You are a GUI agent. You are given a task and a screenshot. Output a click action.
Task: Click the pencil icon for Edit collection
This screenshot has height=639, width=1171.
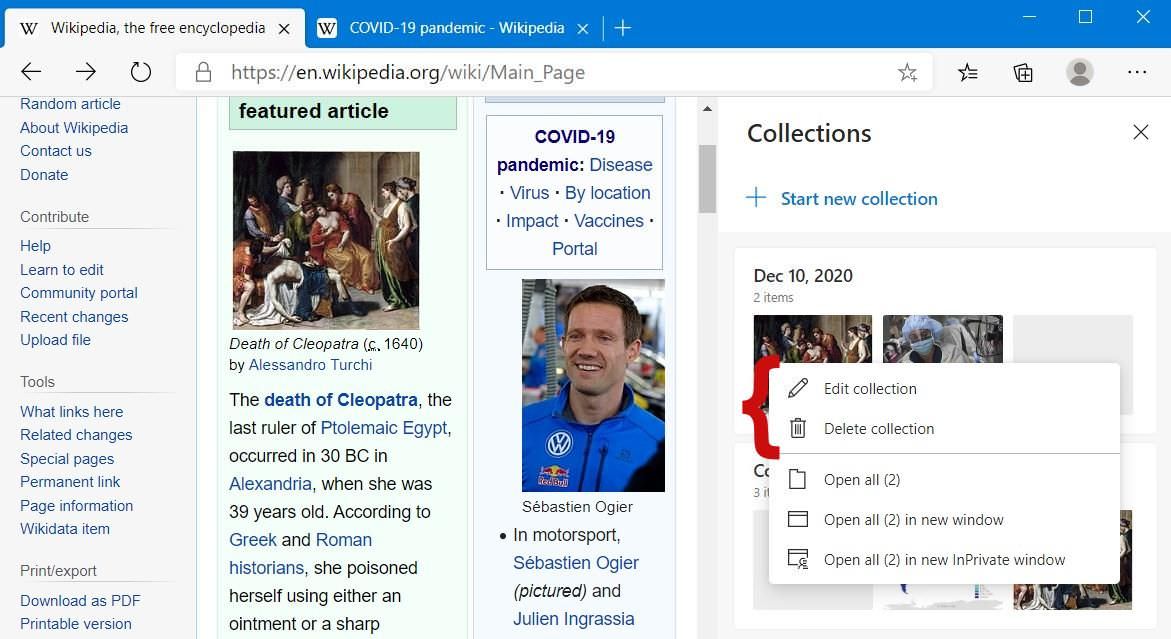(x=798, y=388)
